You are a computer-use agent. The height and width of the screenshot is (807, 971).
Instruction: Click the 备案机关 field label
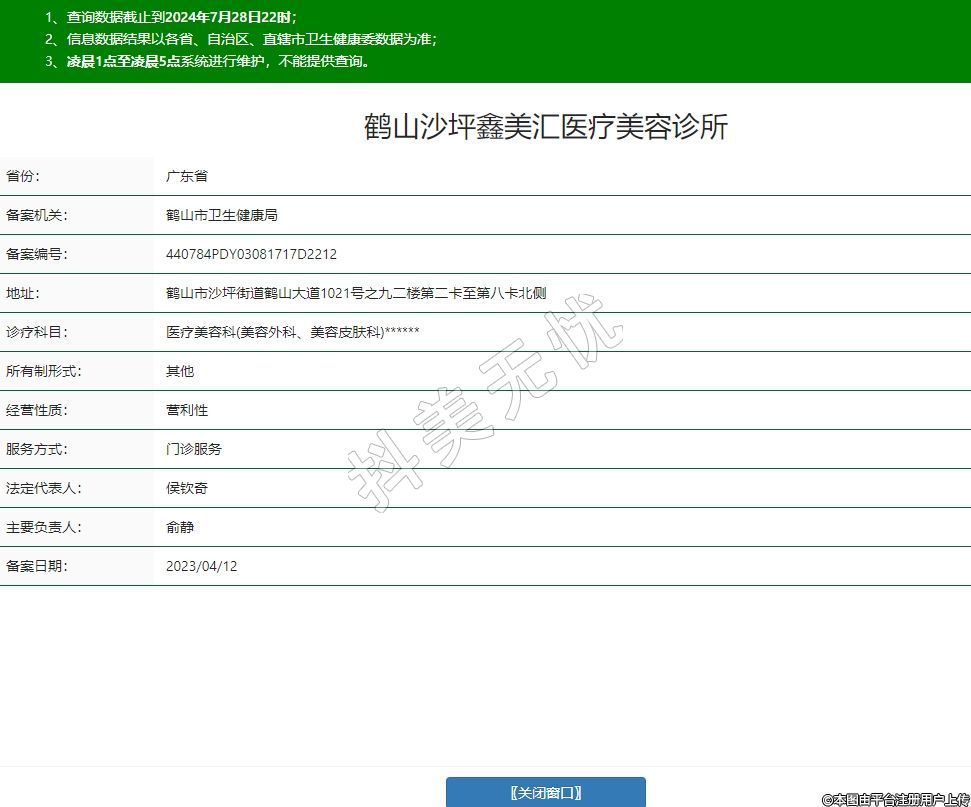37,215
